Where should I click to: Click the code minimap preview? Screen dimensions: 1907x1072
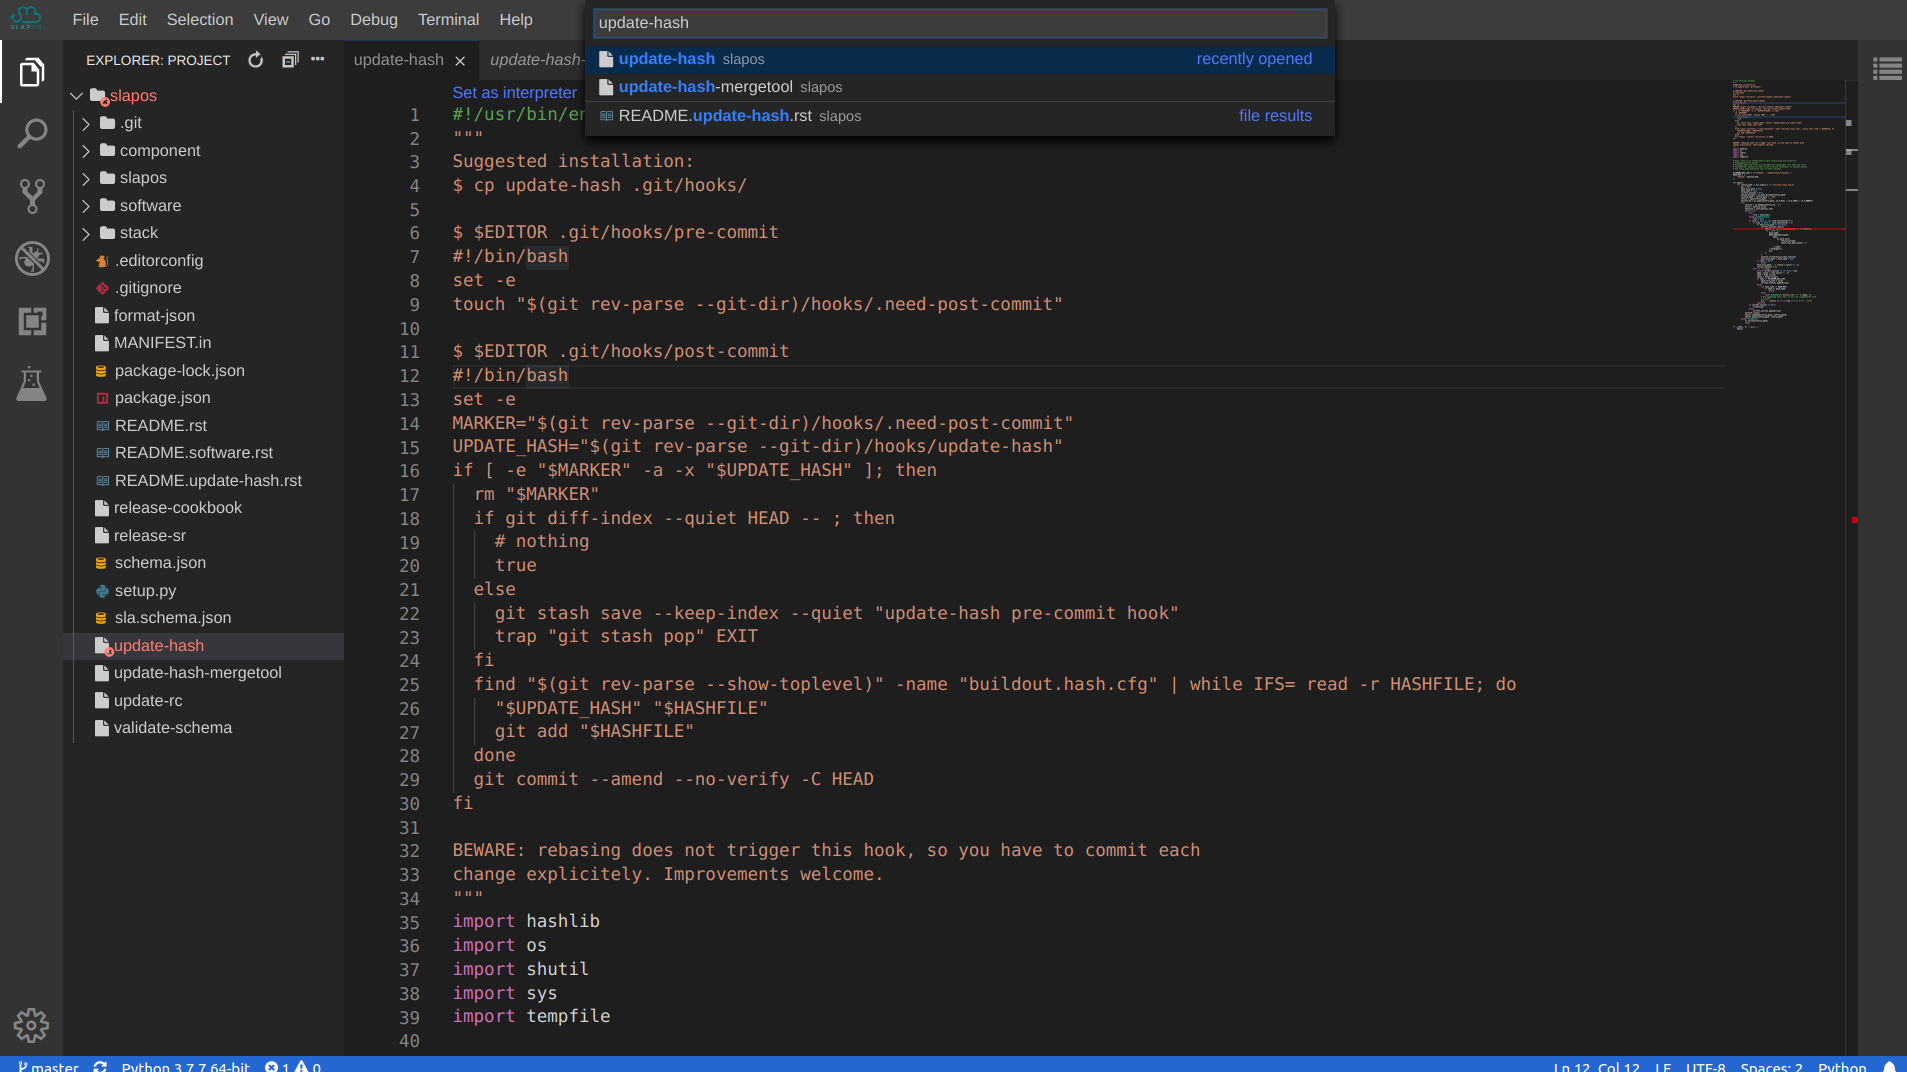pos(1788,205)
